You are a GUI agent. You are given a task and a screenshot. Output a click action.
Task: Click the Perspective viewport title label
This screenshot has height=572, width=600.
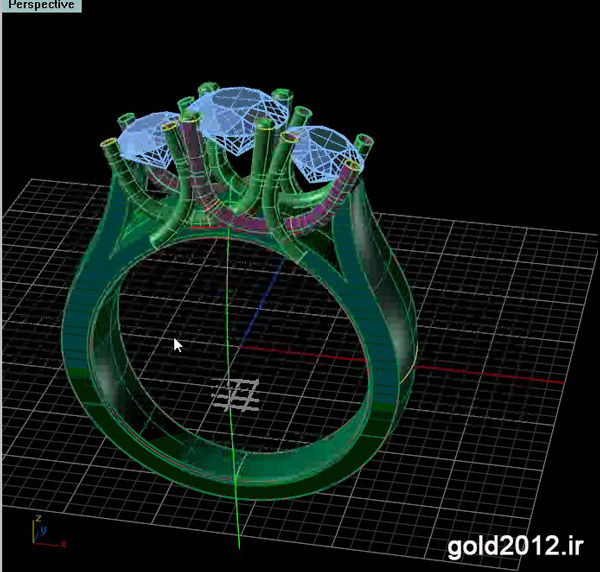[x=41, y=5]
